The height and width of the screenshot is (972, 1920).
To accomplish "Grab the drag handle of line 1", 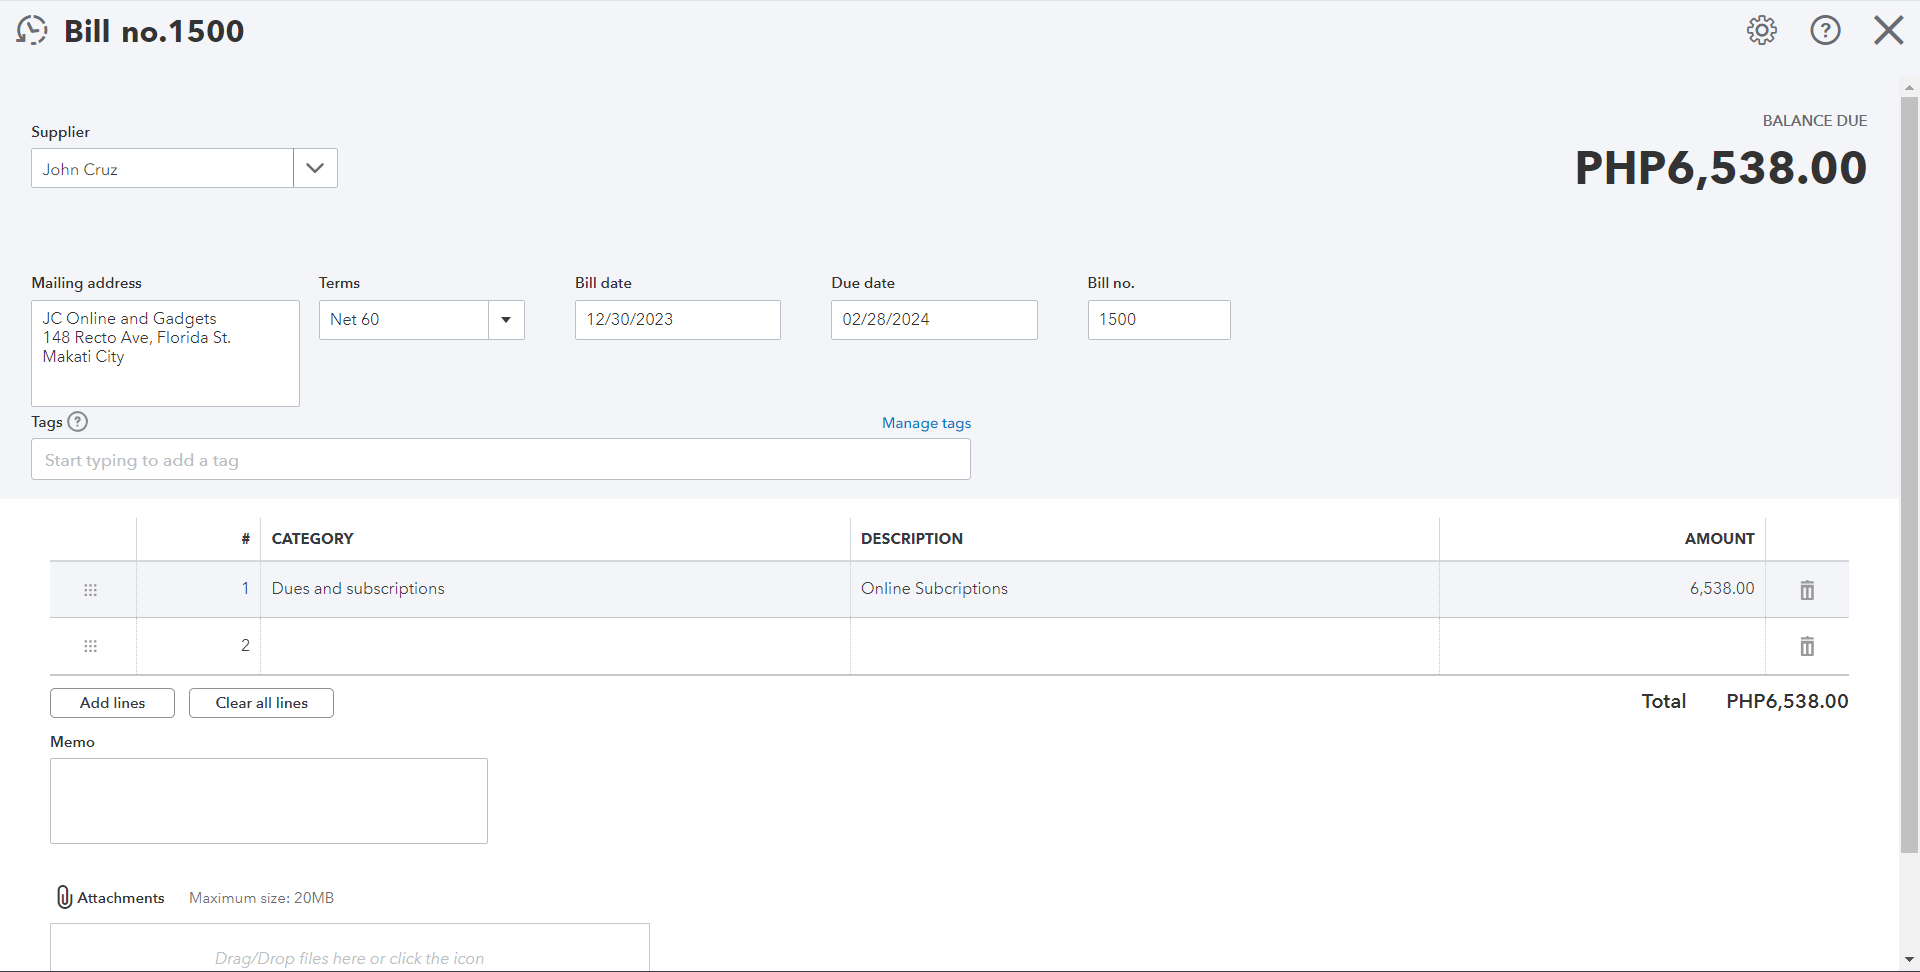I will [91, 590].
